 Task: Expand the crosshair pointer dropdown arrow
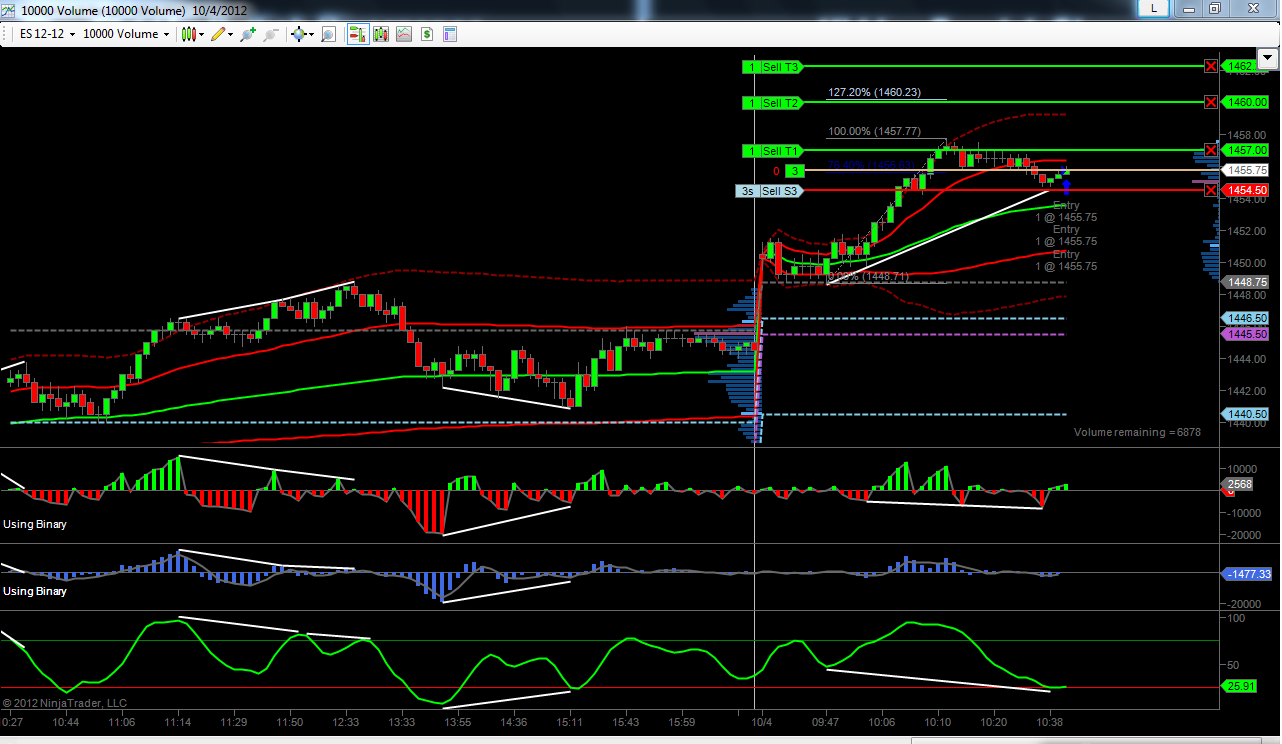311,34
